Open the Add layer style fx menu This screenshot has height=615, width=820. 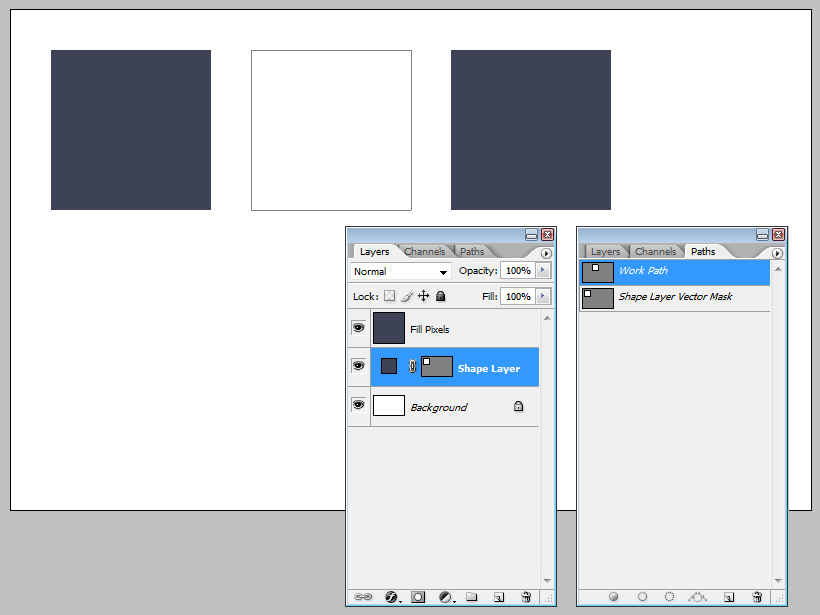(x=392, y=597)
